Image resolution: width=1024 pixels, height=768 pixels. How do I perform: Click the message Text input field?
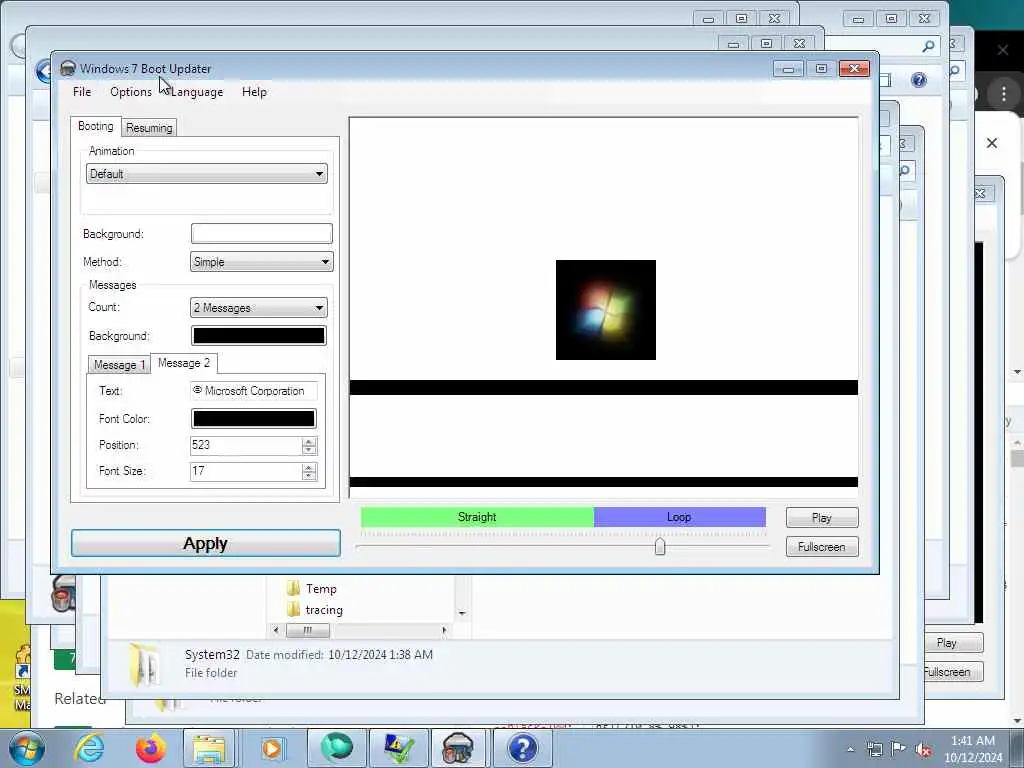[253, 391]
